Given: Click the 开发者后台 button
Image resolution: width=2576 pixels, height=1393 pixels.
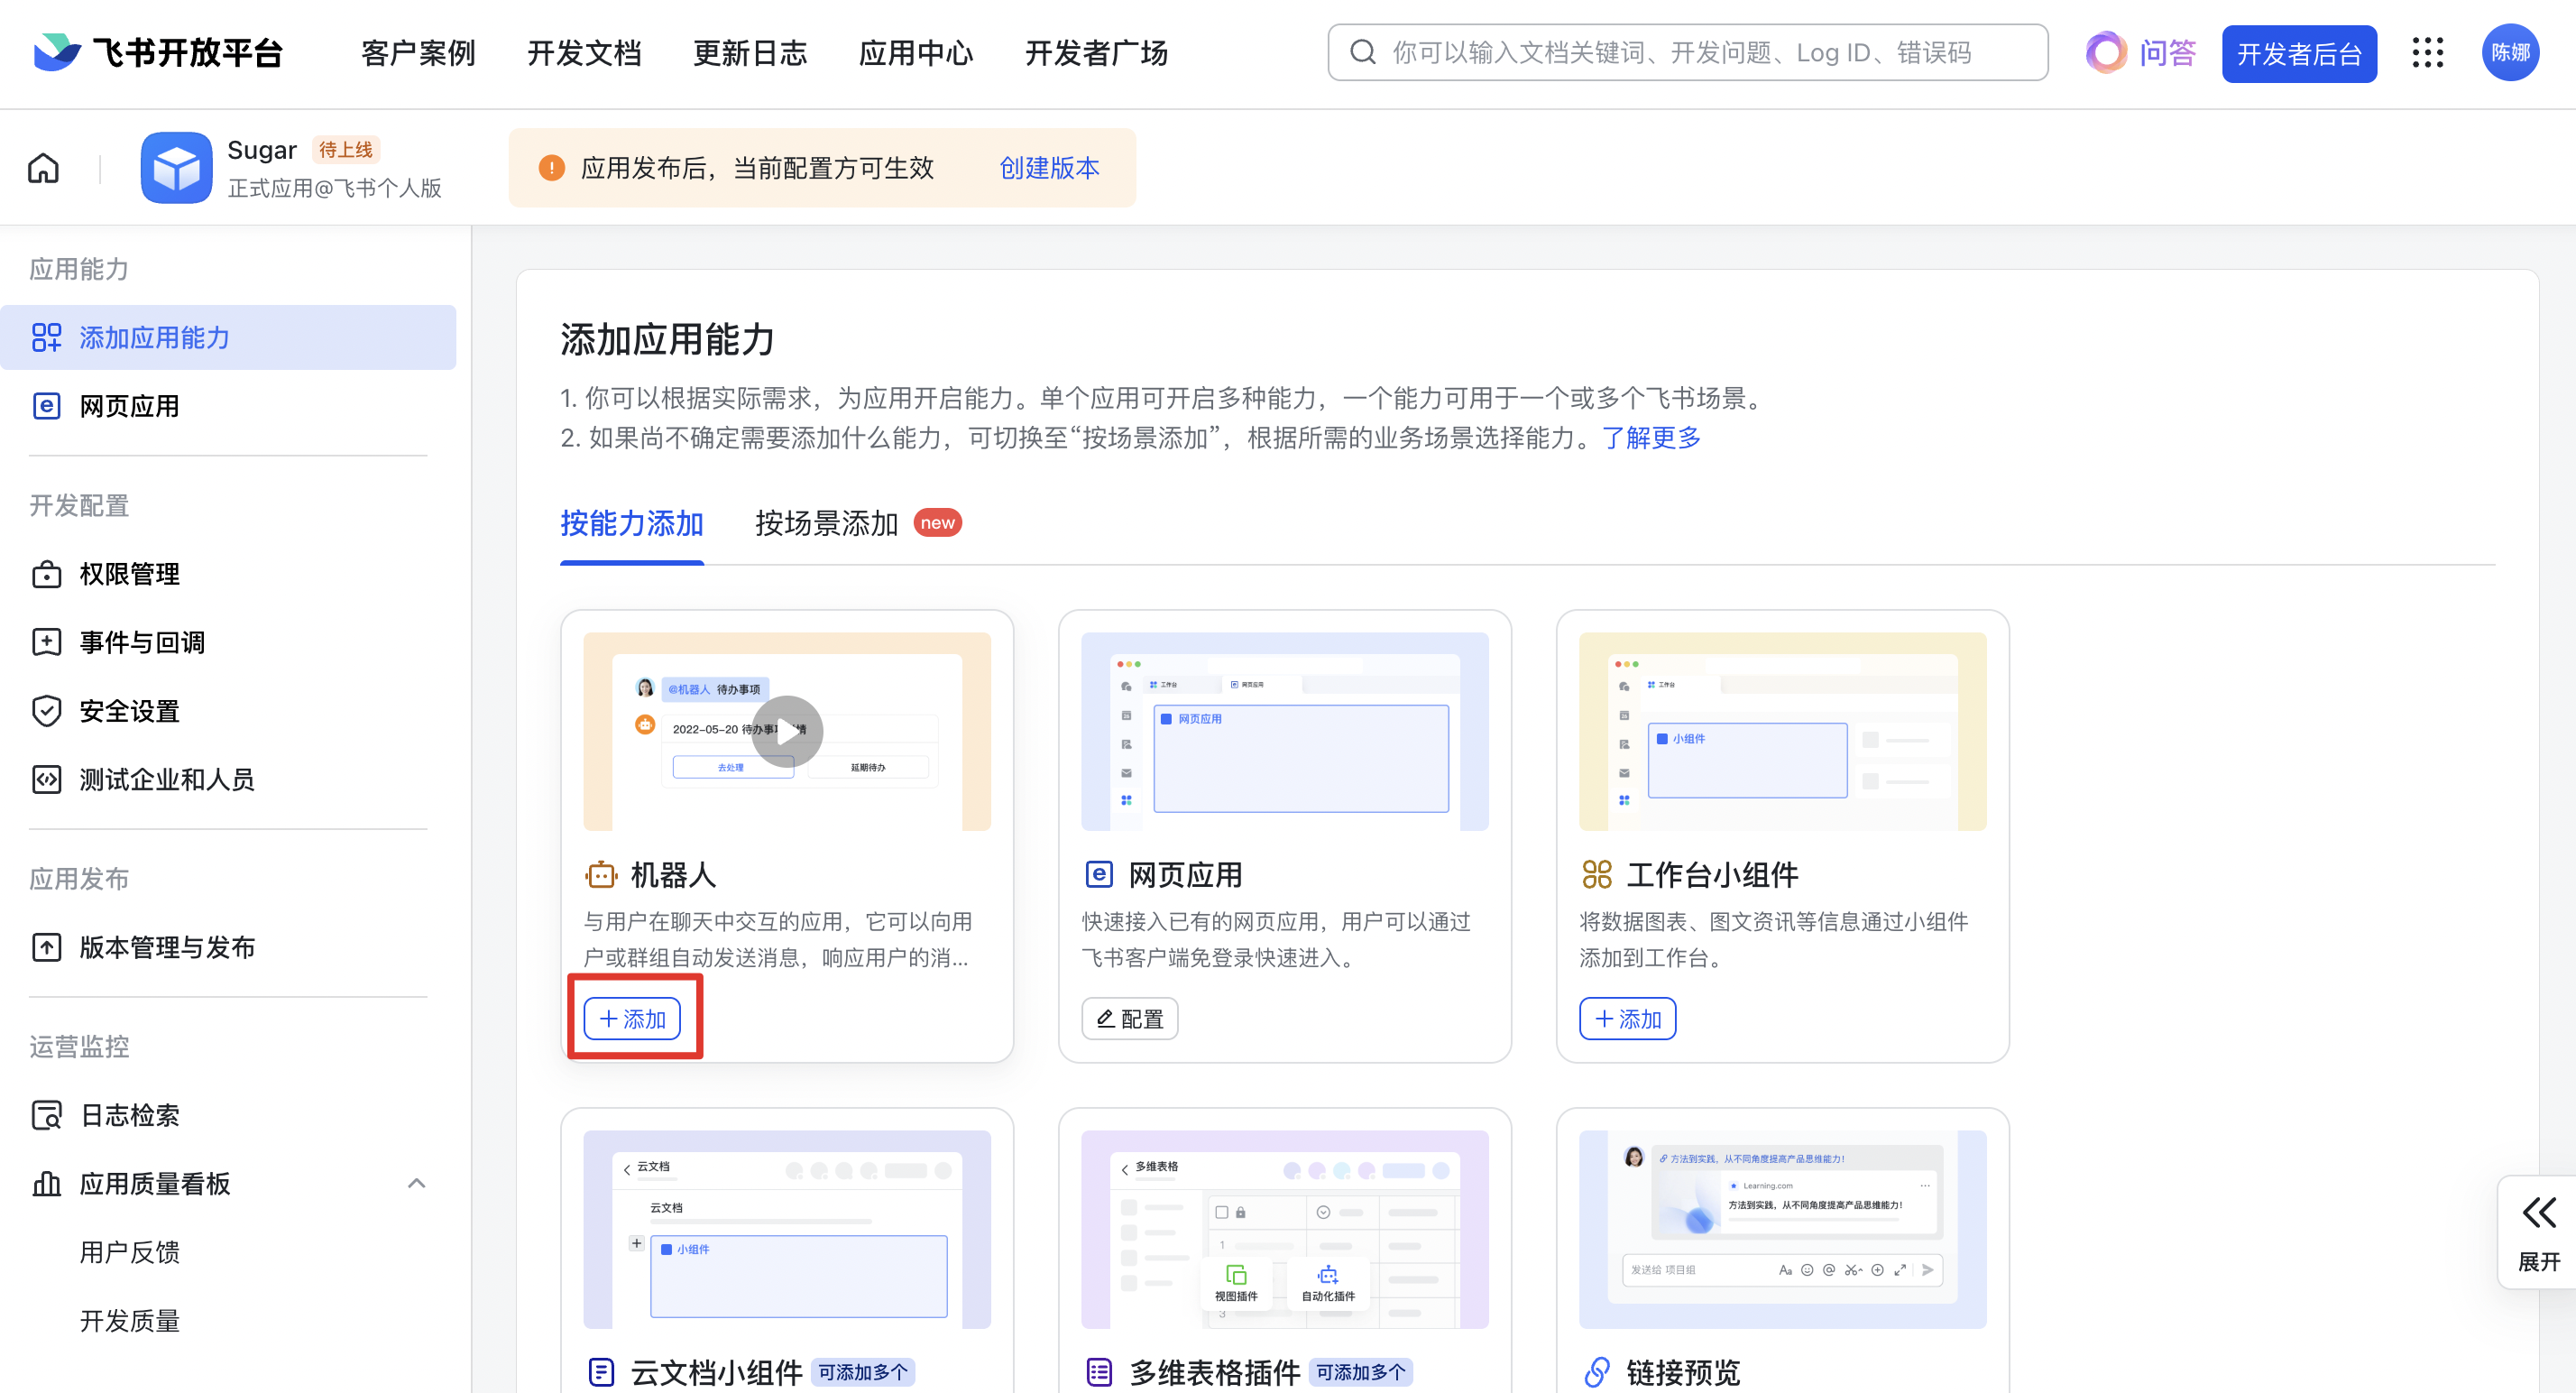Looking at the screenshot, I should 2299,53.
